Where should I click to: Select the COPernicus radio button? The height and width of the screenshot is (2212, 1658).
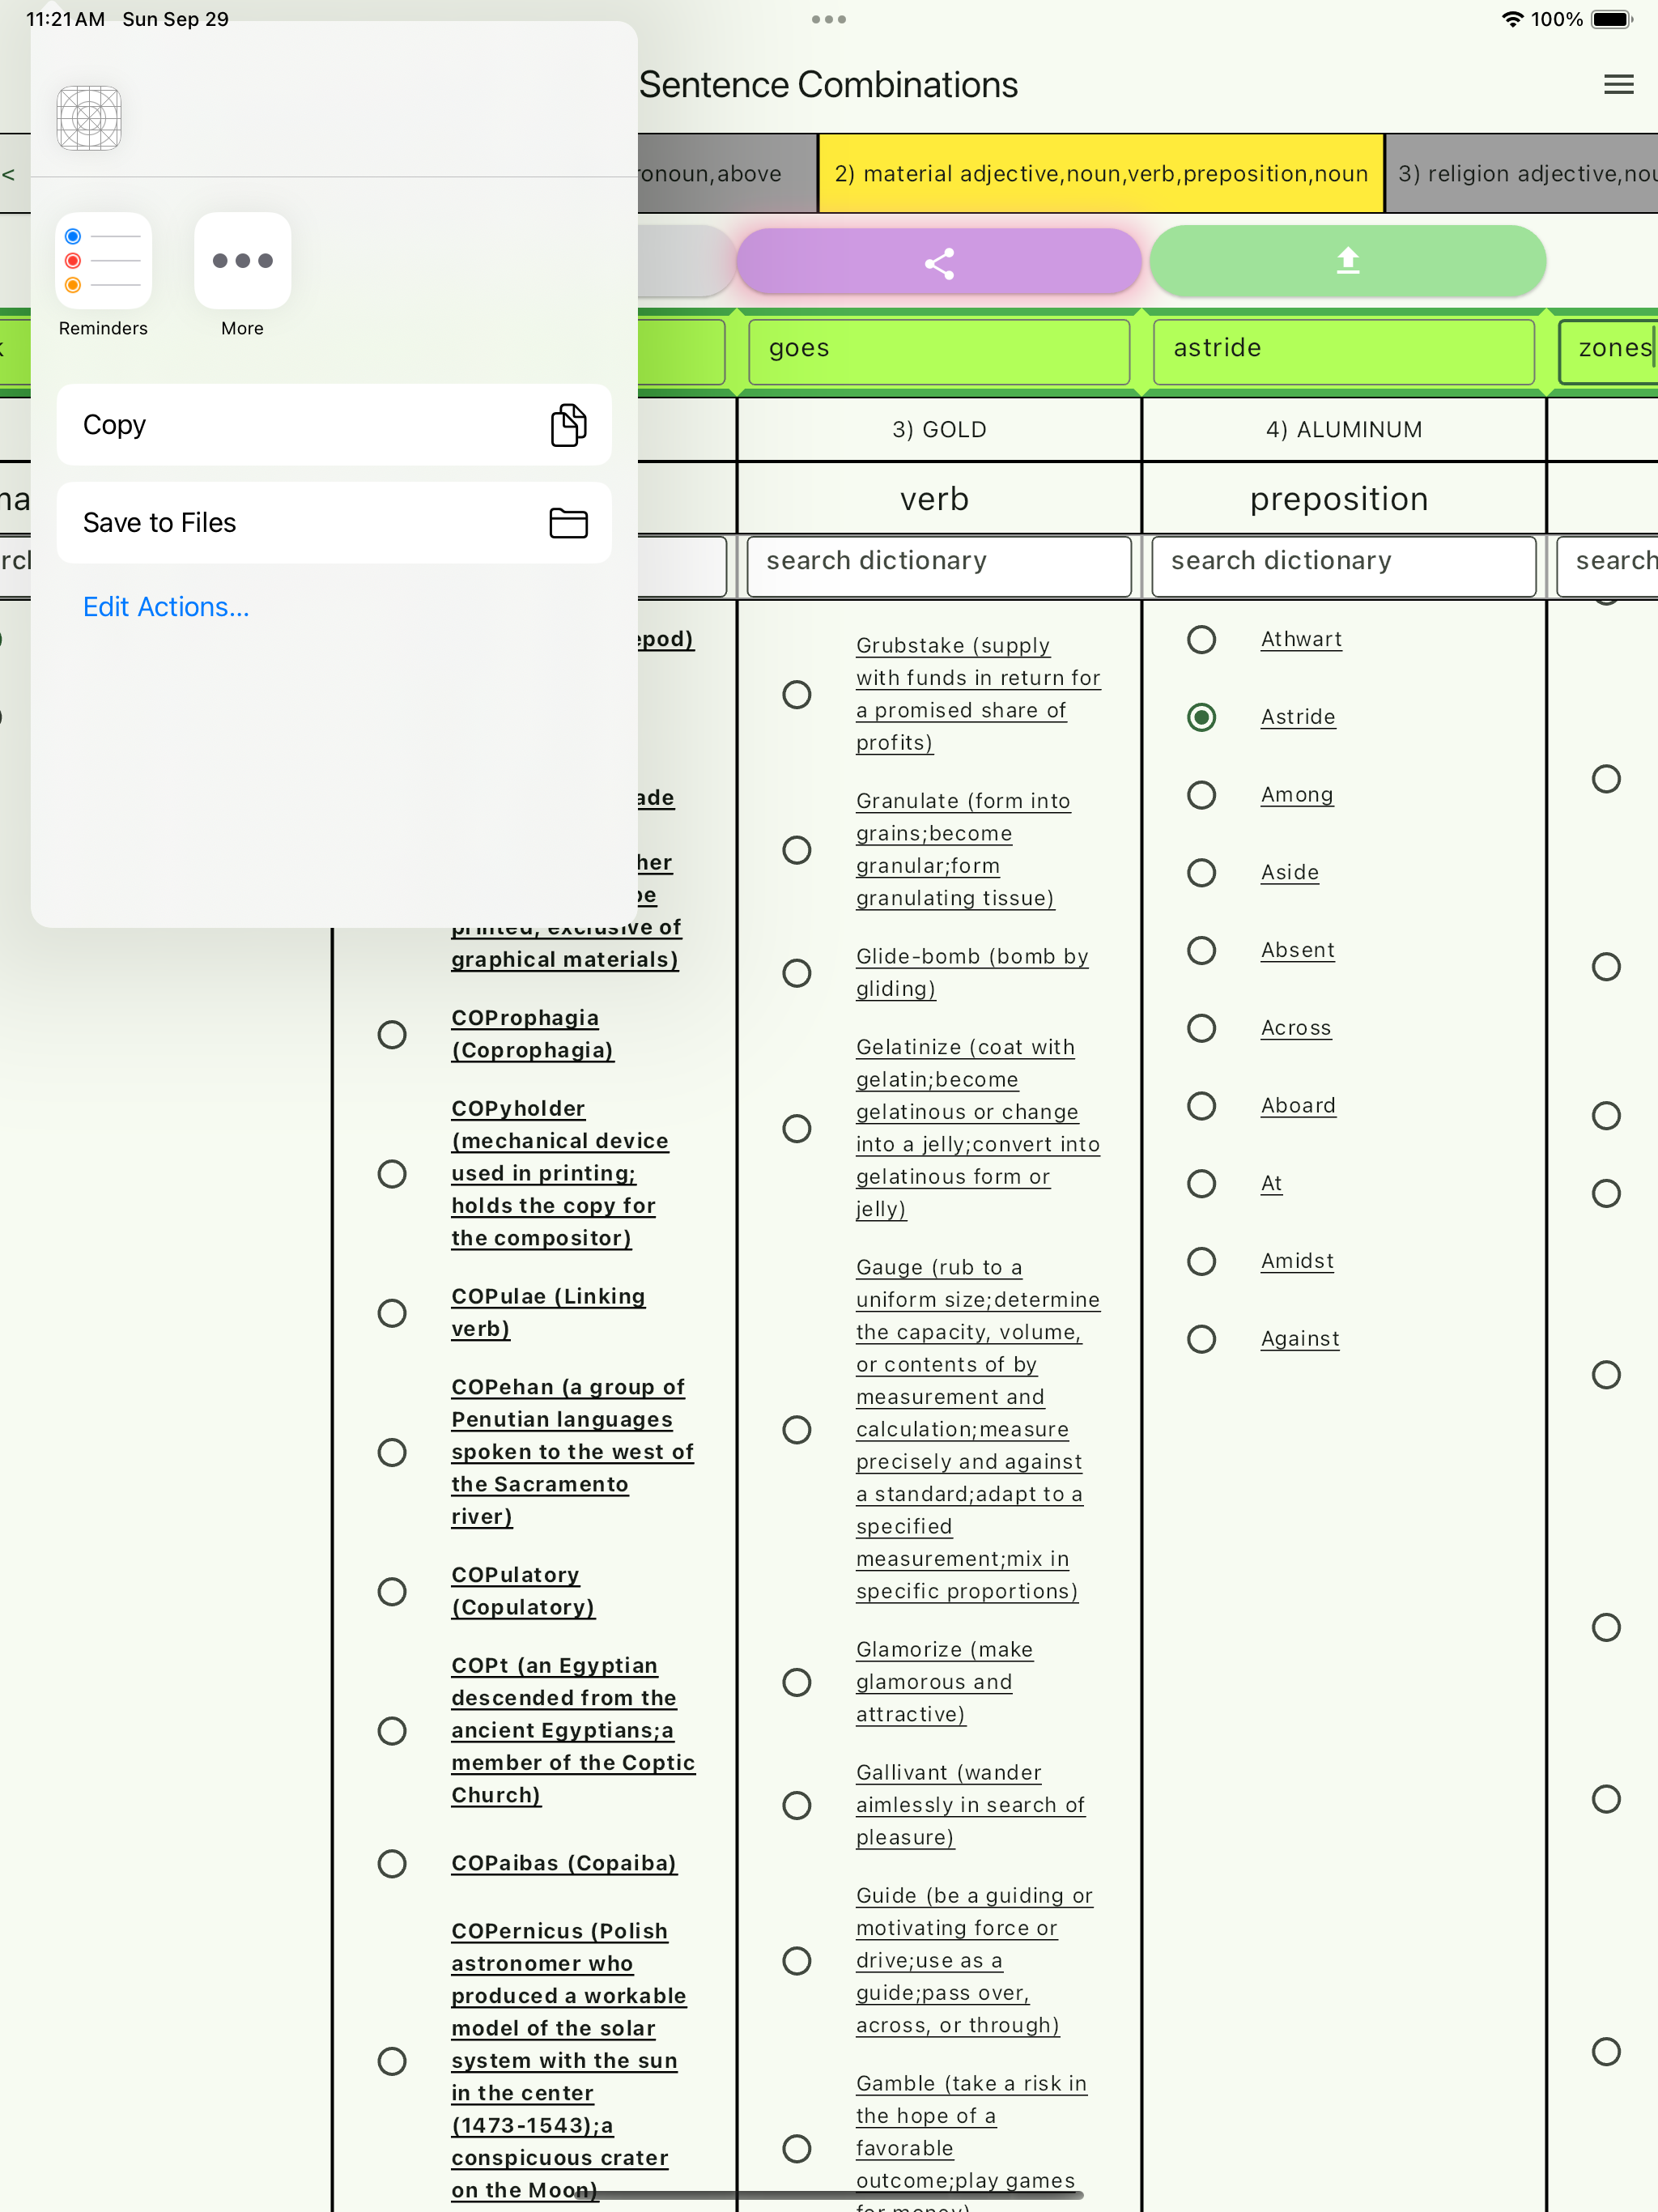[392, 2061]
